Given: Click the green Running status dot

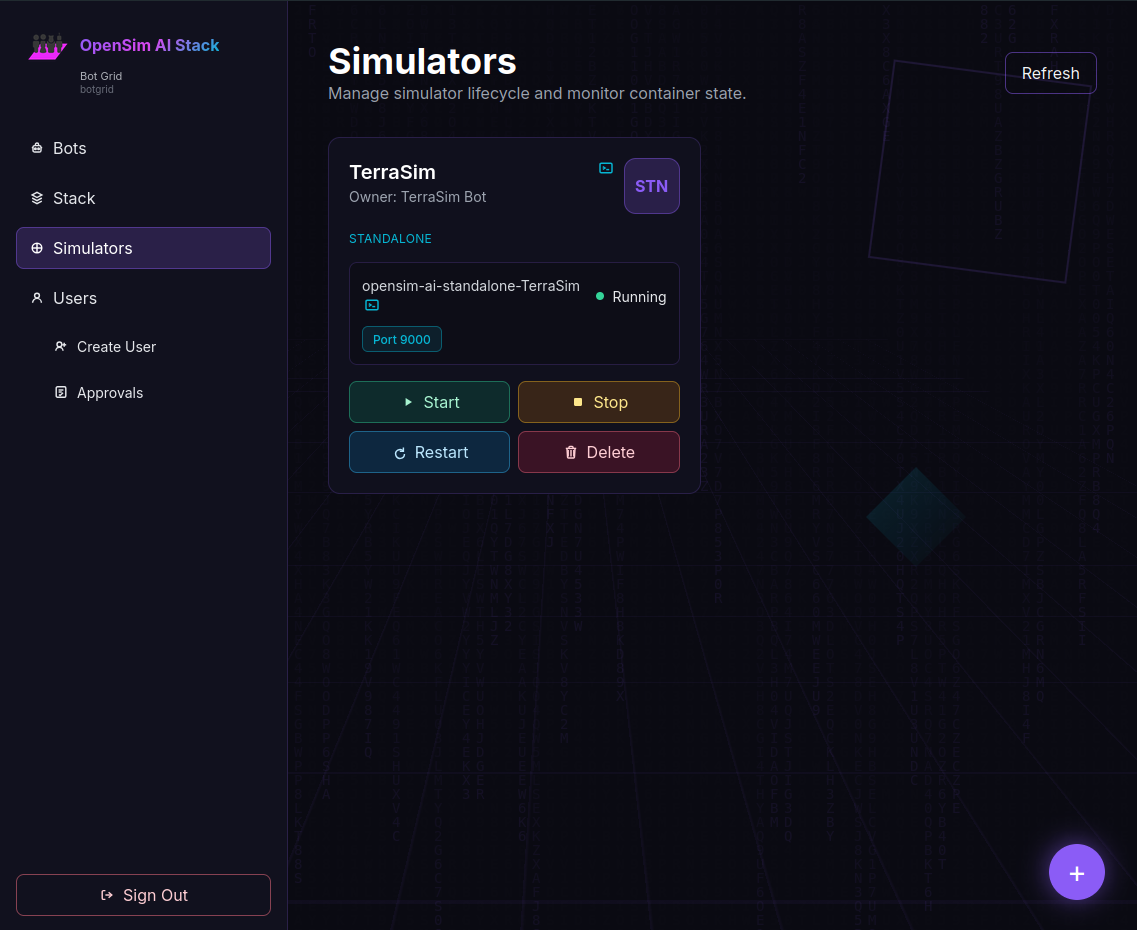Looking at the screenshot, I should pos(600,296).
